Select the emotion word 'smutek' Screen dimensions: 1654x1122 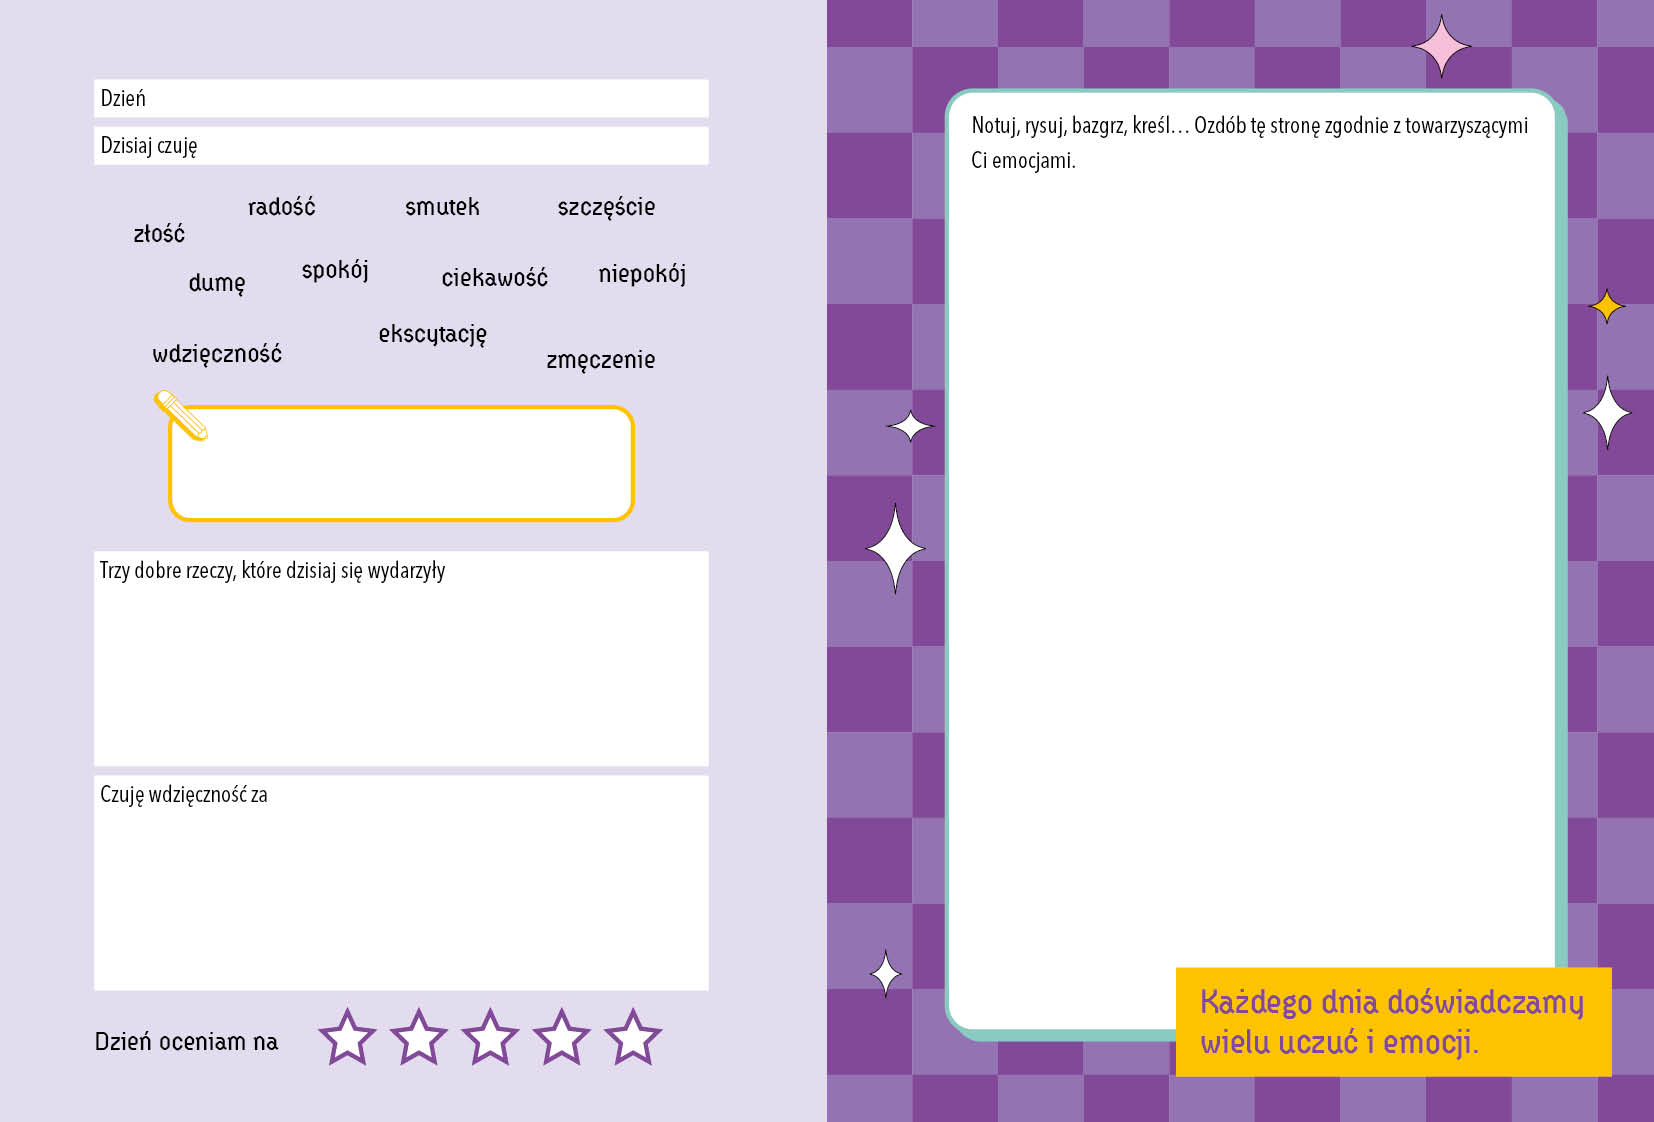(442, 207)
